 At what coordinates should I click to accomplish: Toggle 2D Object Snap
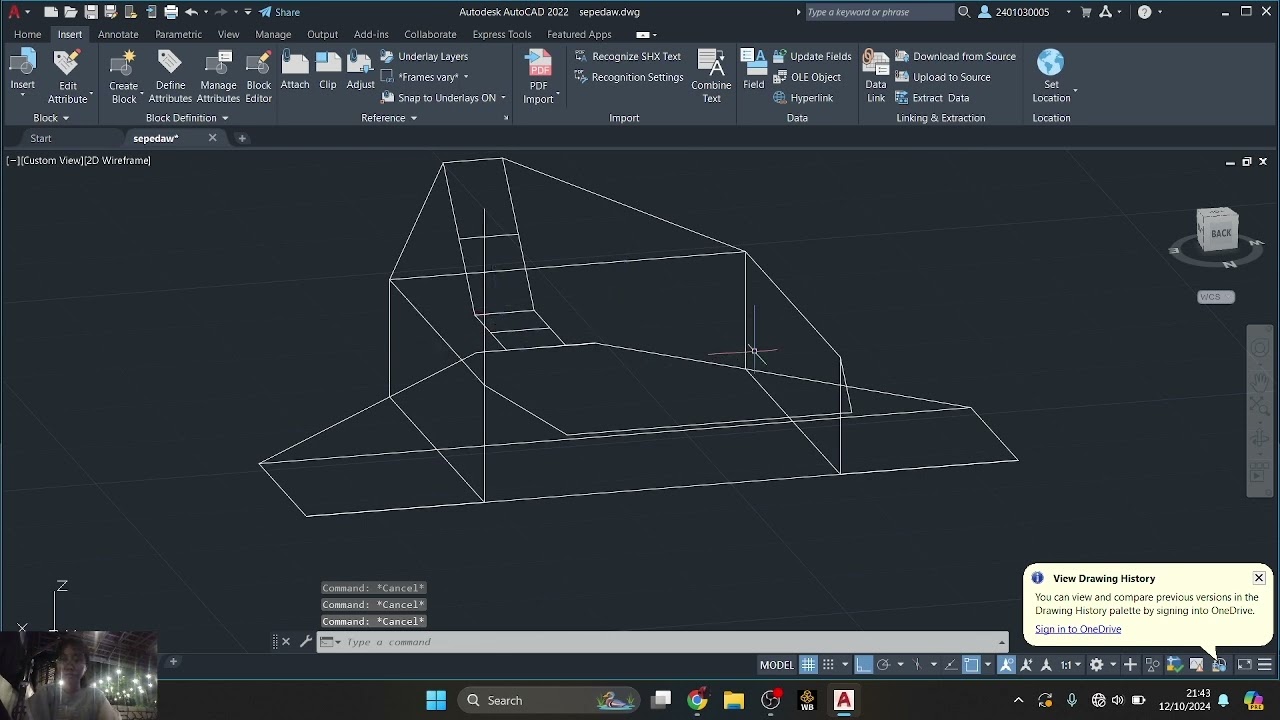point(971,665)
